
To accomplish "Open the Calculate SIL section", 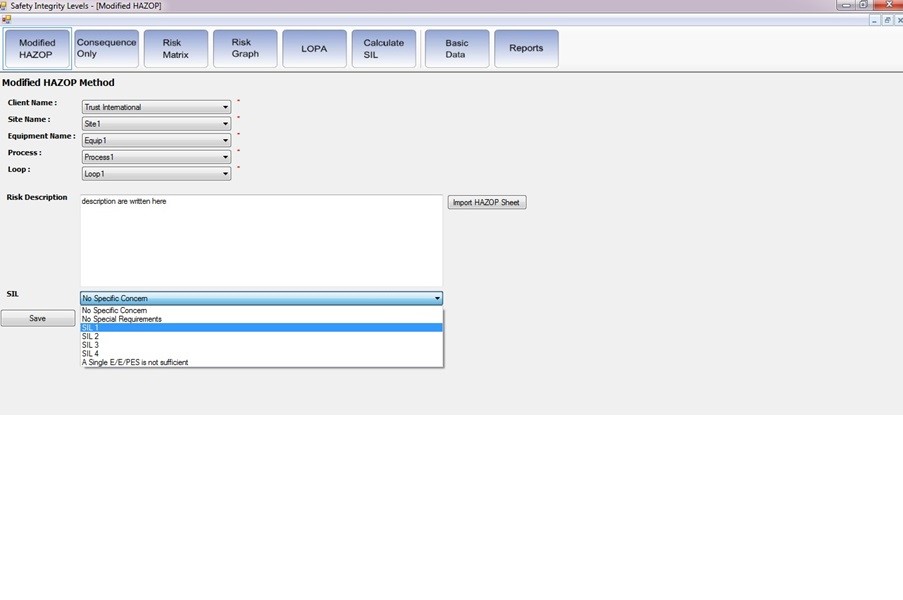I will 384,47.
